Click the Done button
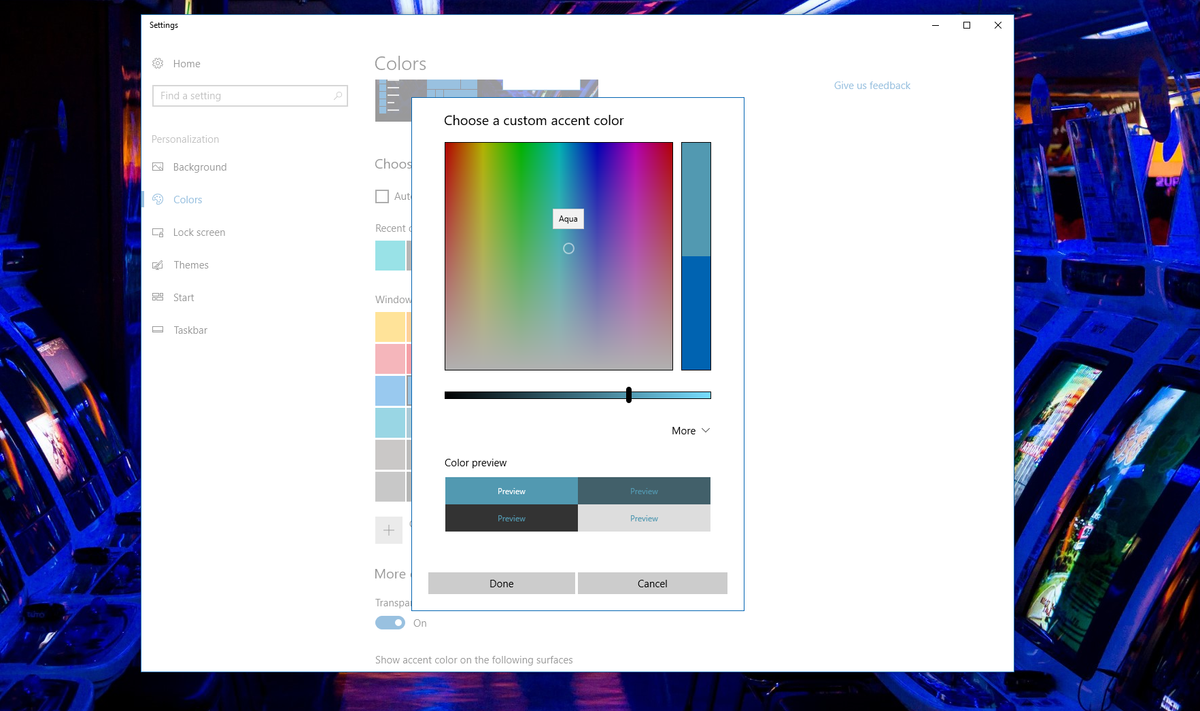The image size is (1200, 711). point(500,583)
